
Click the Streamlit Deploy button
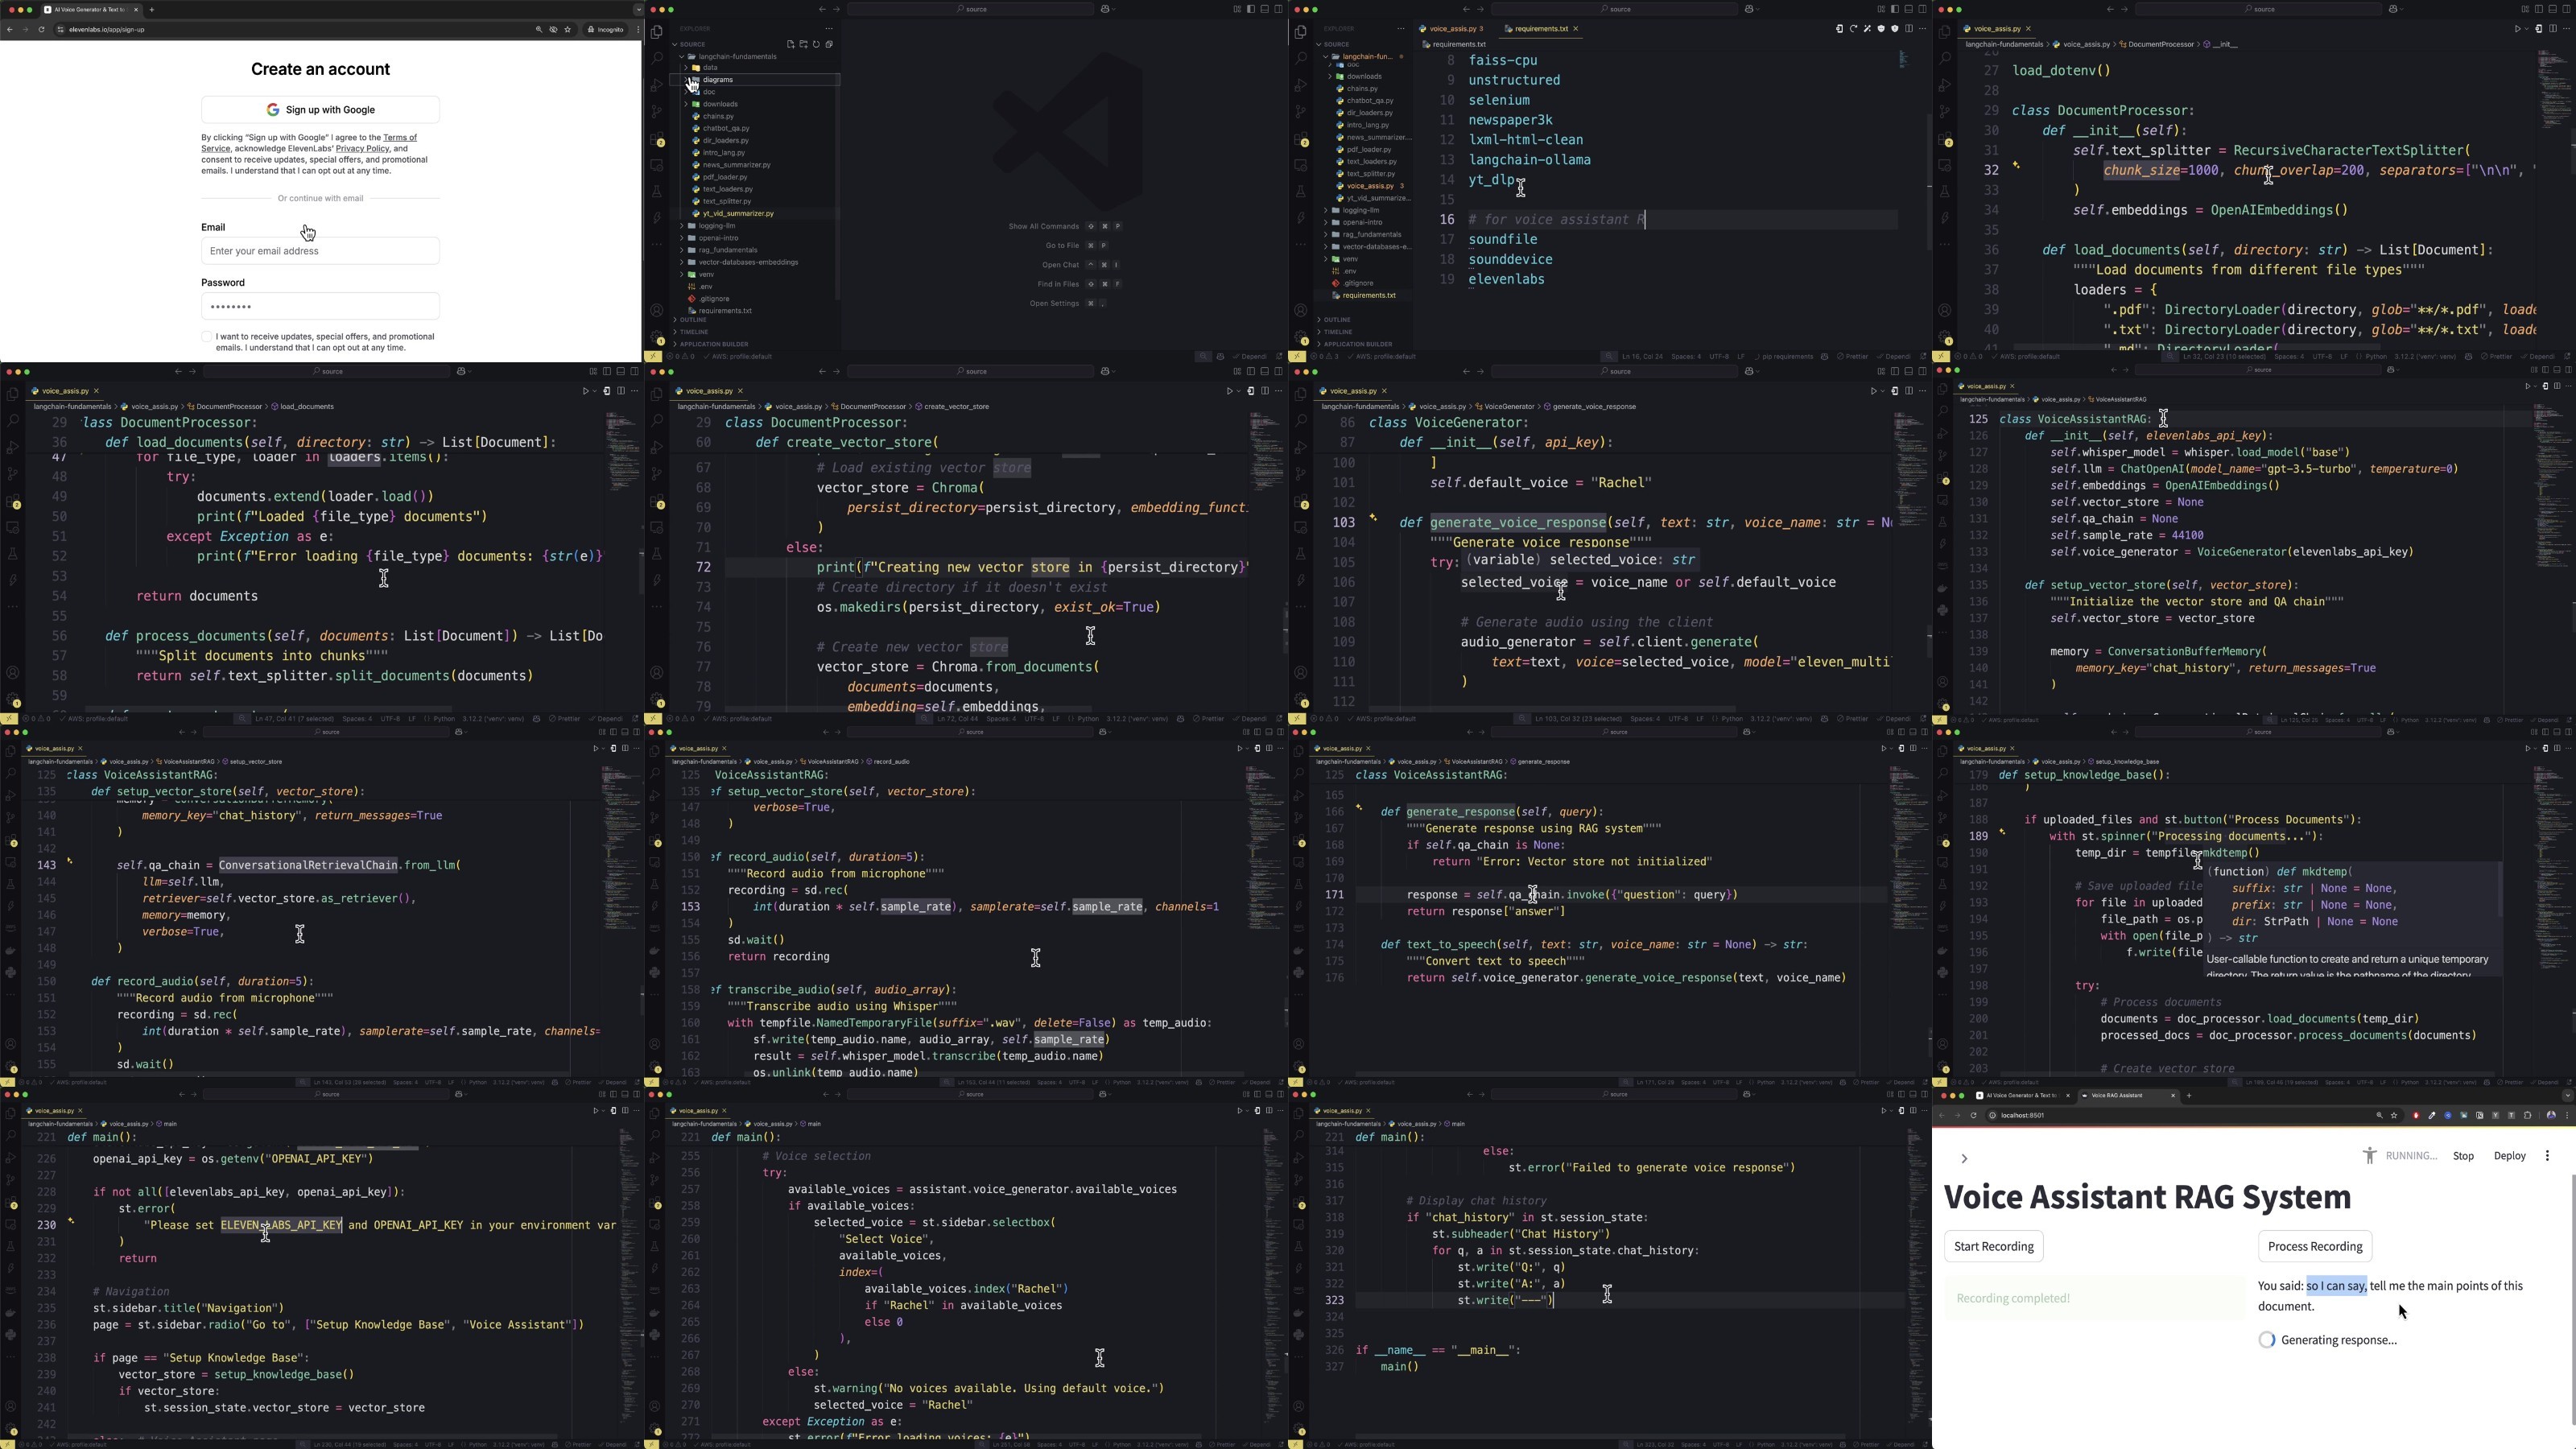pyautogui.click(x=2509, y=1156)
